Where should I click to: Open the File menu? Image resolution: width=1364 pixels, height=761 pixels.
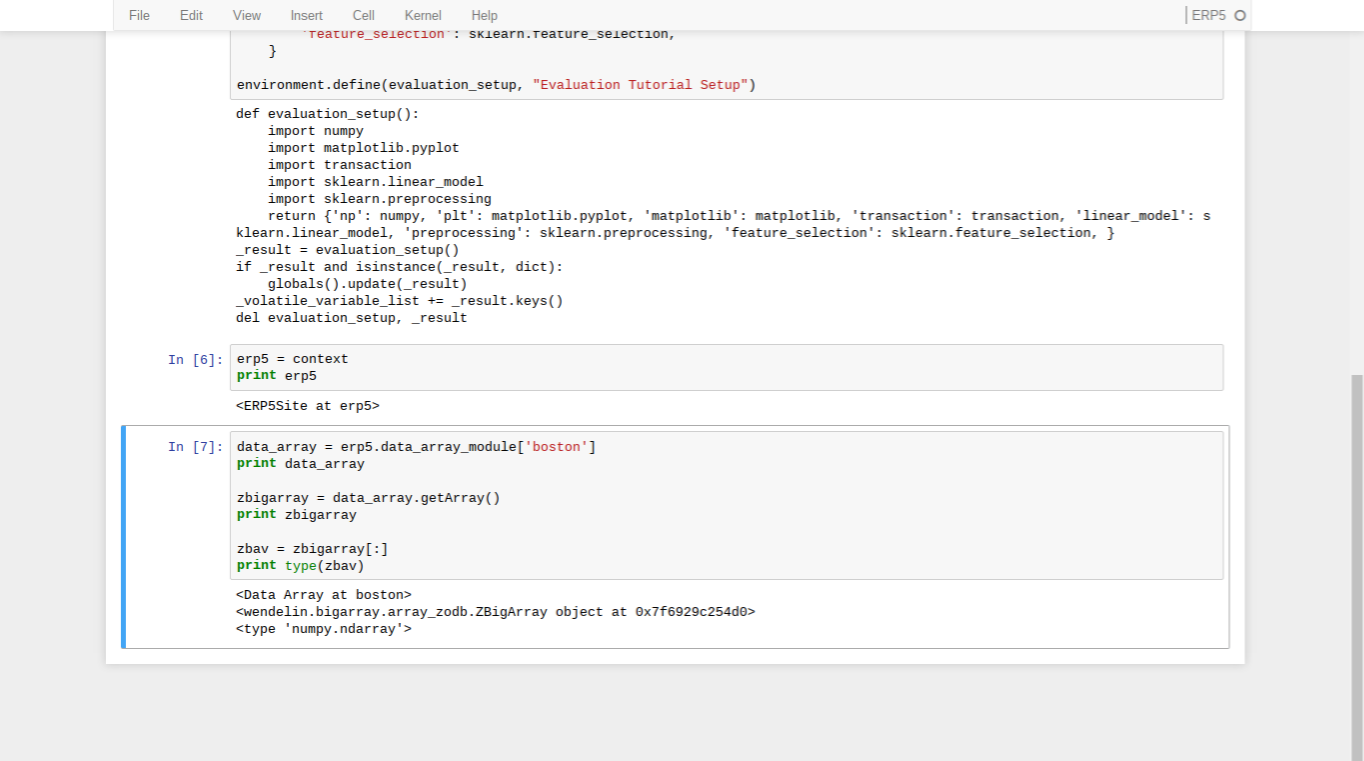pos(139,15)
